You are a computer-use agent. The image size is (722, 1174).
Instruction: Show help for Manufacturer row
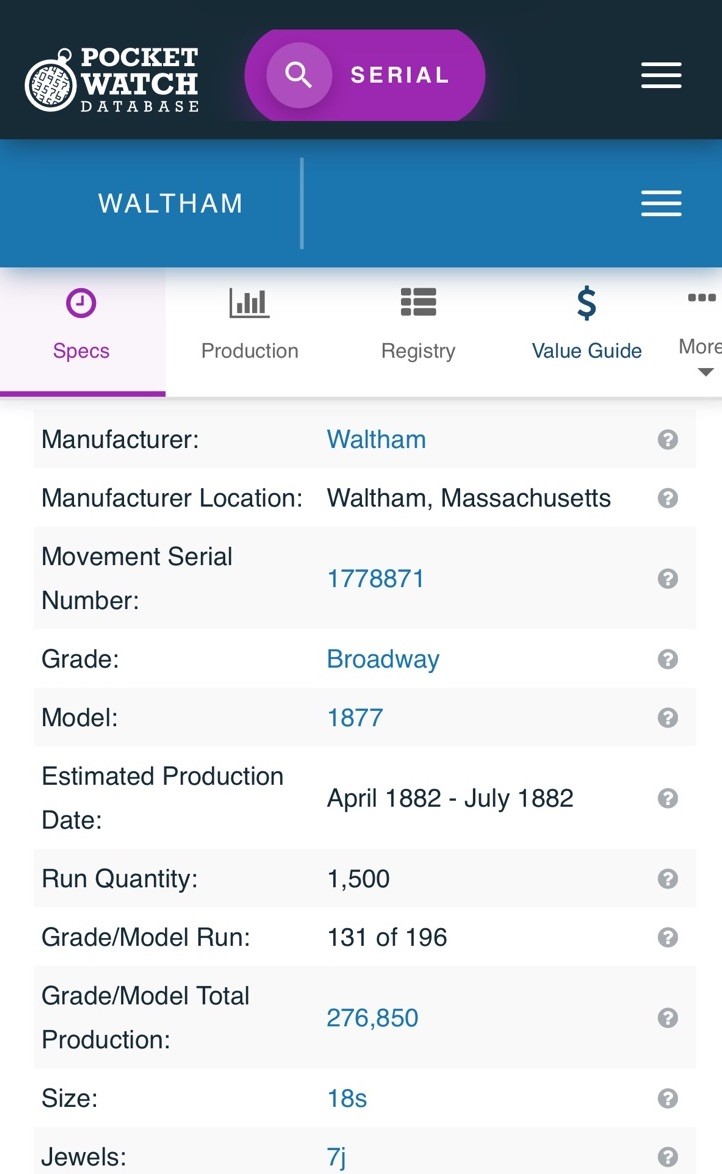(x=668, y=440)
